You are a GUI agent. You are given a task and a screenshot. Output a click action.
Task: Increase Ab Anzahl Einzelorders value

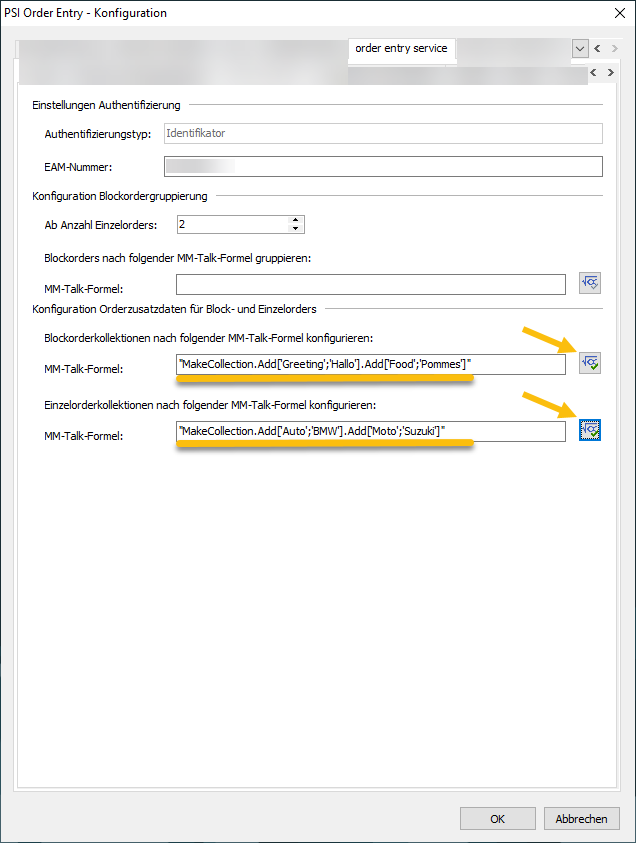pos(295,220)
